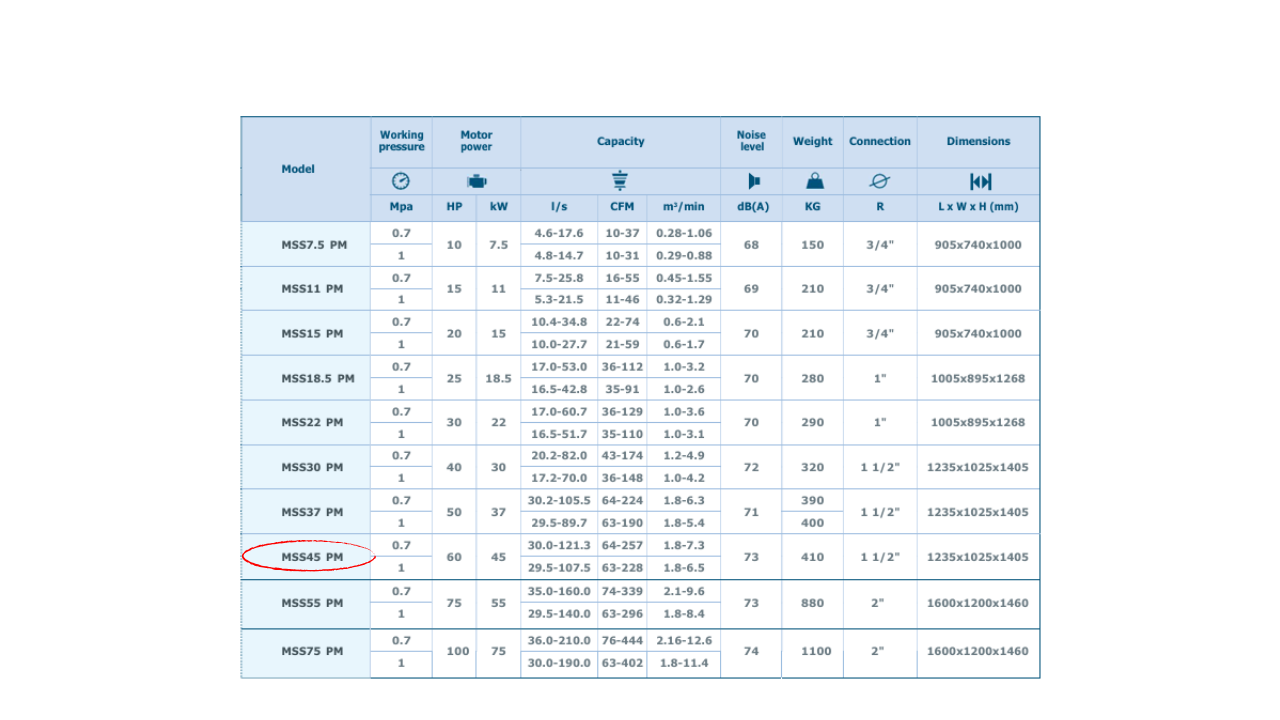The image size is (1280, 720).
Task: Click the weight icon under Weight
Action: tap(813, 181)
